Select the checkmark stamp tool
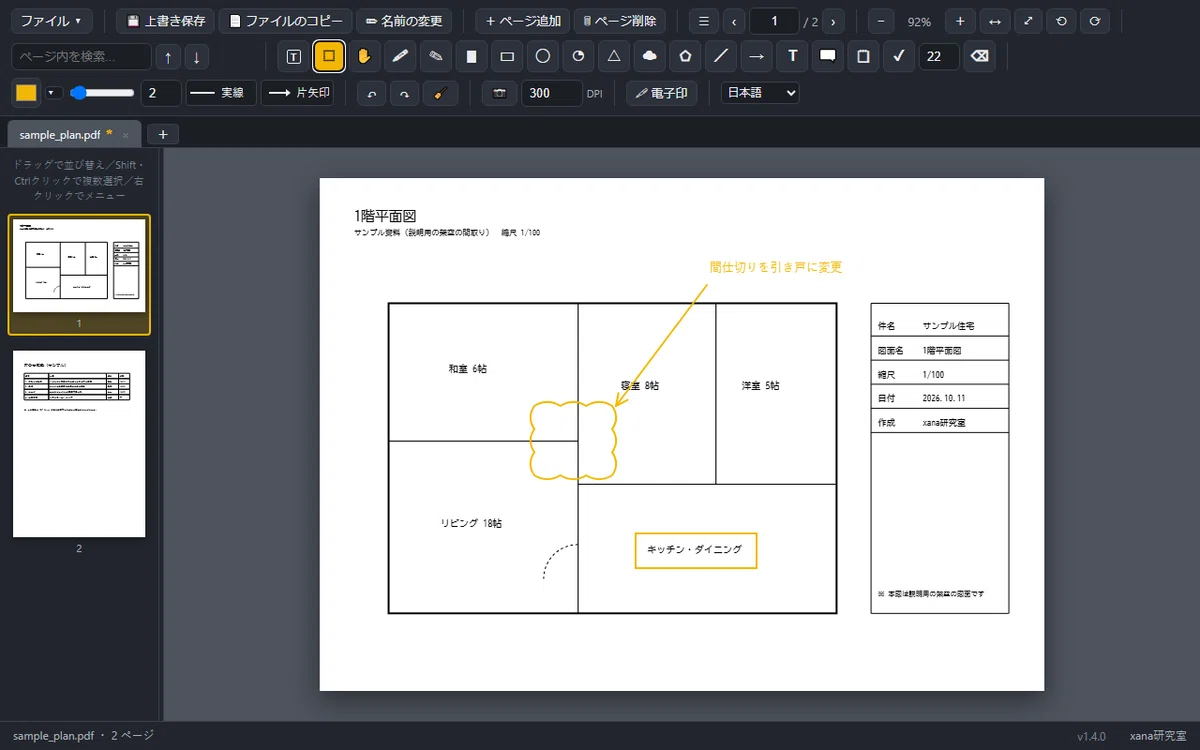This screenshot has width=1200, height=750. (x=899, y=56)
